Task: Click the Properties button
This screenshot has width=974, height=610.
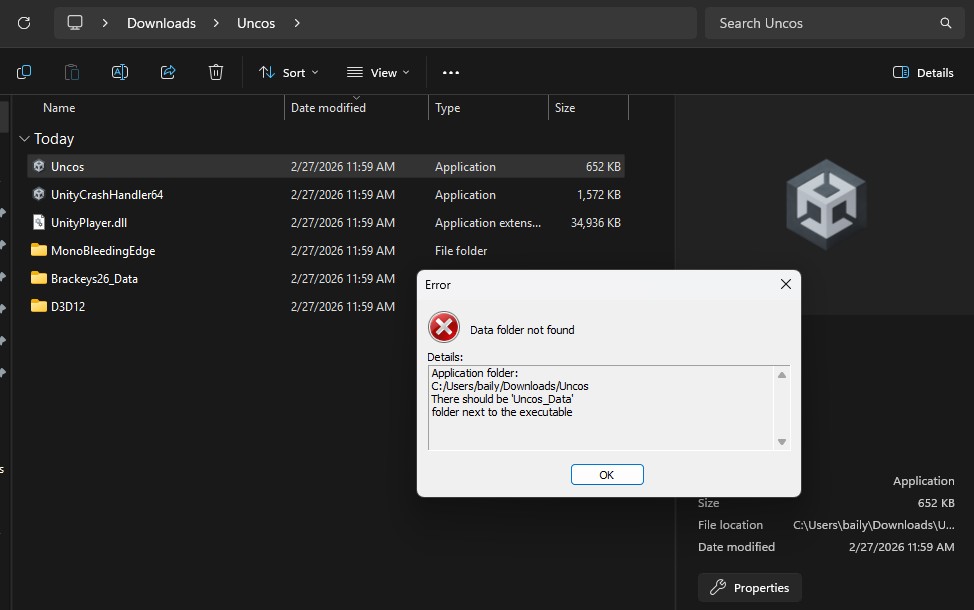Action: point(750,588)
